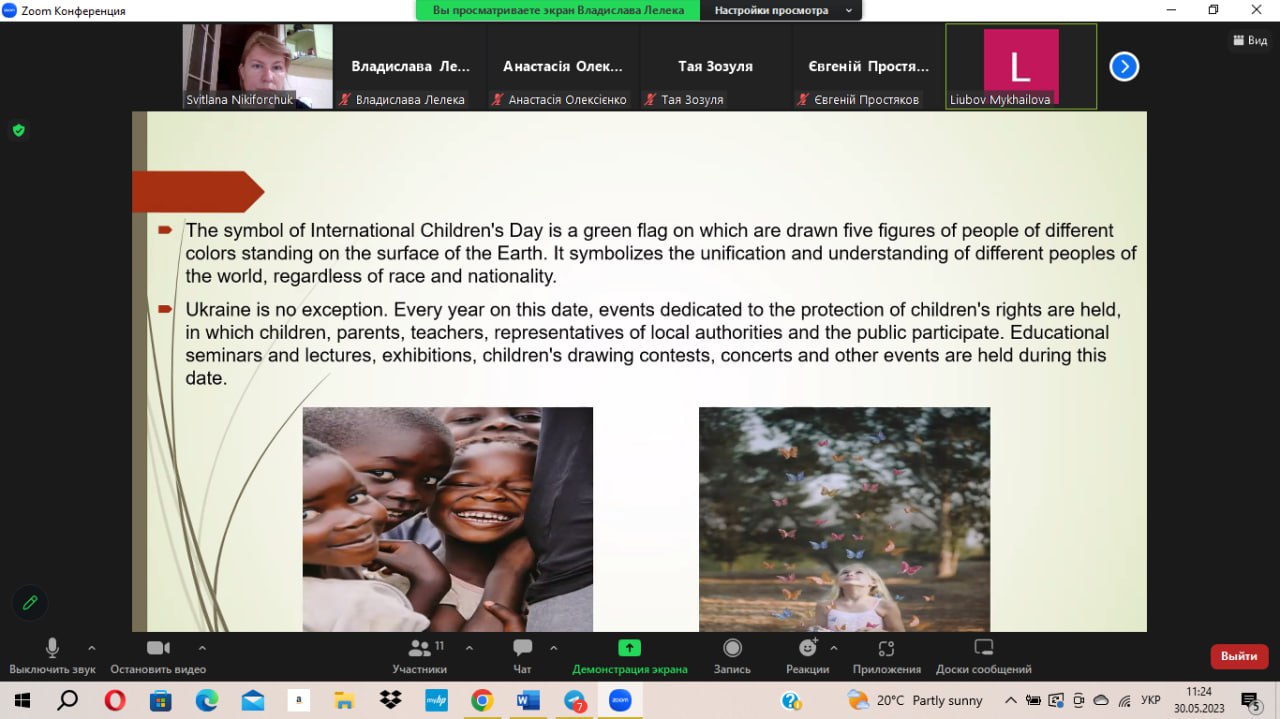Open Mail app from taskbar
Screen dimensions: 1280x719
[x=252, y=700]
